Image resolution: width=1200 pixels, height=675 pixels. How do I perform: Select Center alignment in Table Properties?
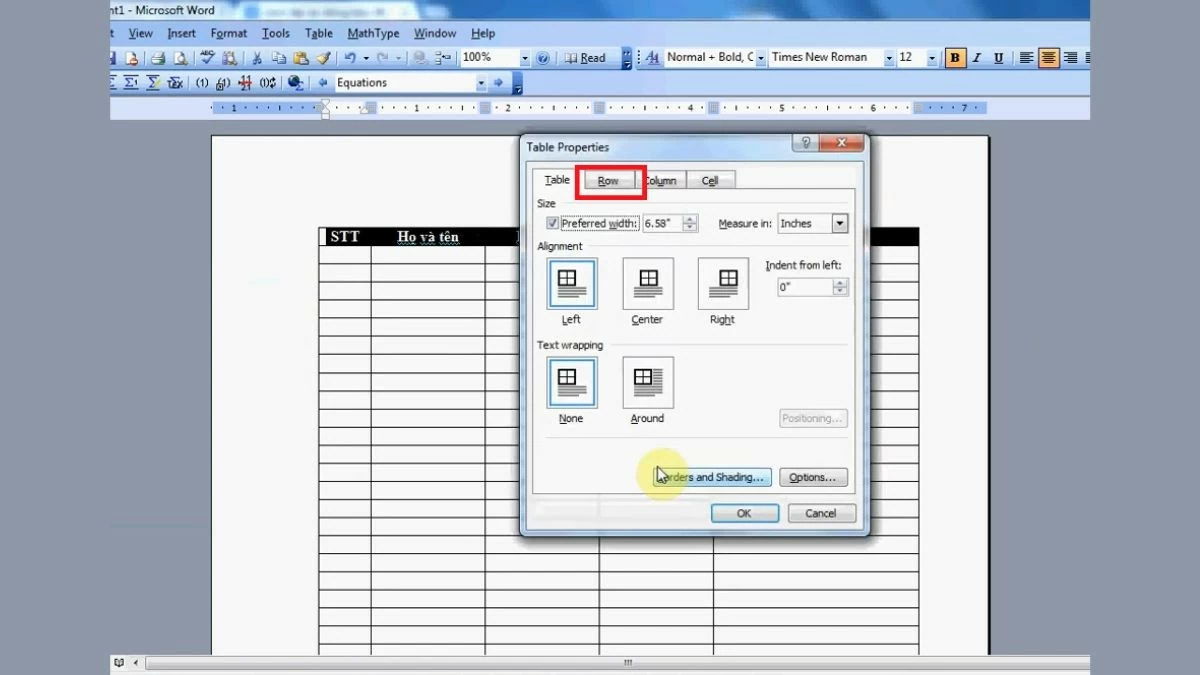pyautogui.click(x=648, y=283)
